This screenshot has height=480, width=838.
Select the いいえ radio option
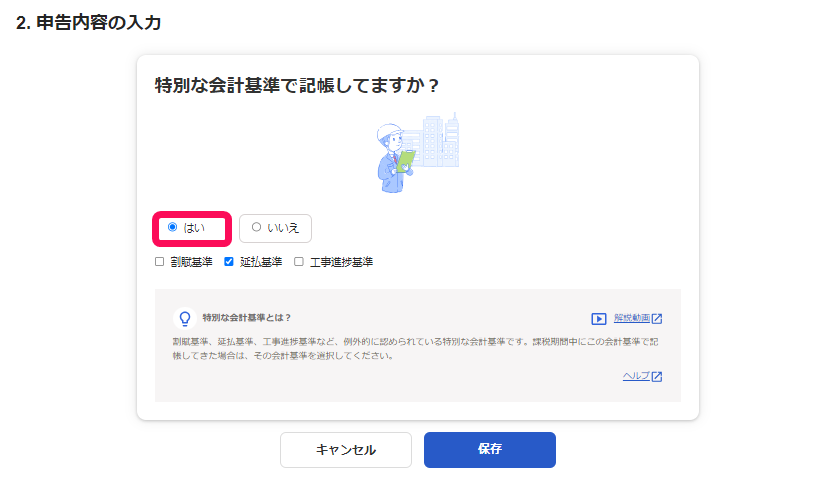click(256, 228)
